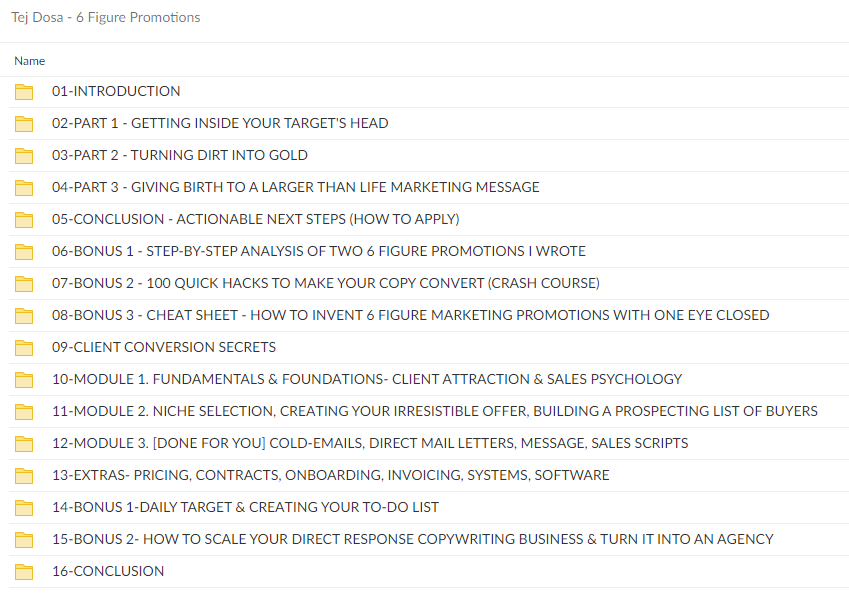
Task: Click the folder icon beside 05-CONCLUSION
Action: click(24, 219)
